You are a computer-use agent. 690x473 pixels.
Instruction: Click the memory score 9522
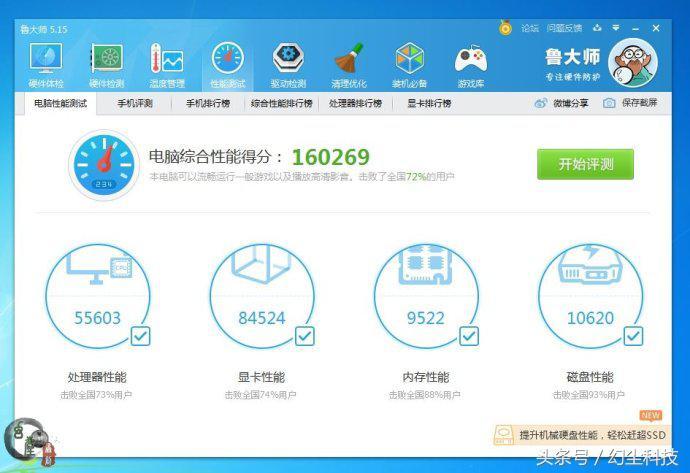coord(426,318)
